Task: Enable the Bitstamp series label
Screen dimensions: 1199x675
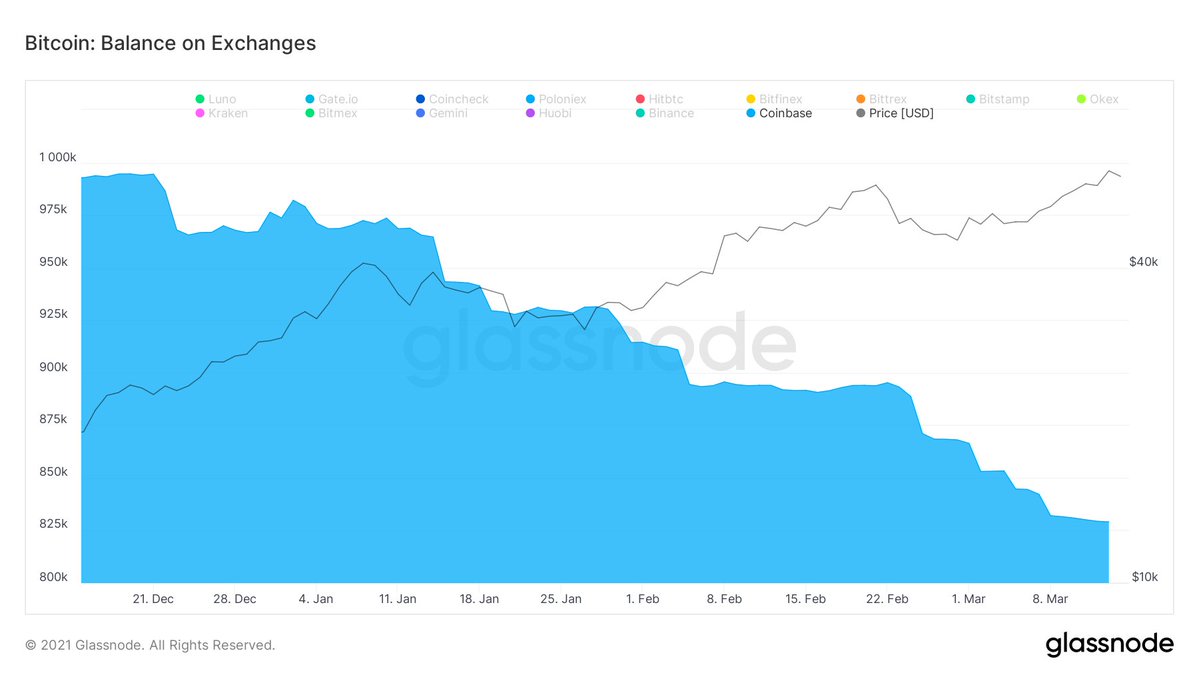Action: tap(1004, 99)
